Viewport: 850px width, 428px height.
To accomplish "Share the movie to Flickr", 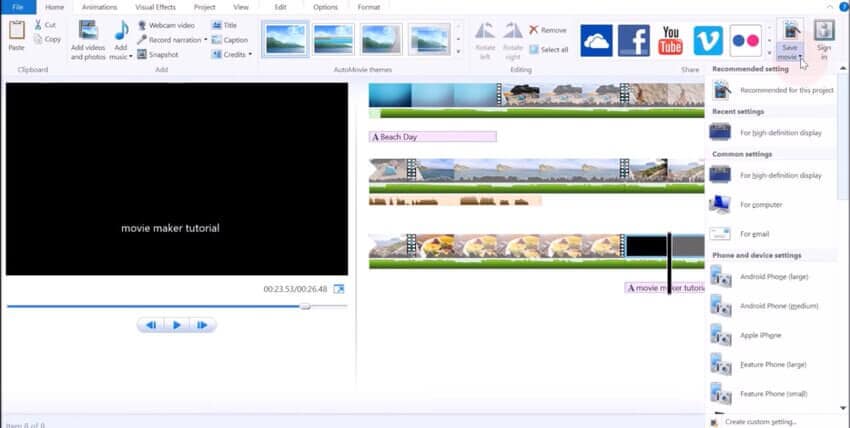I will 745,41.
